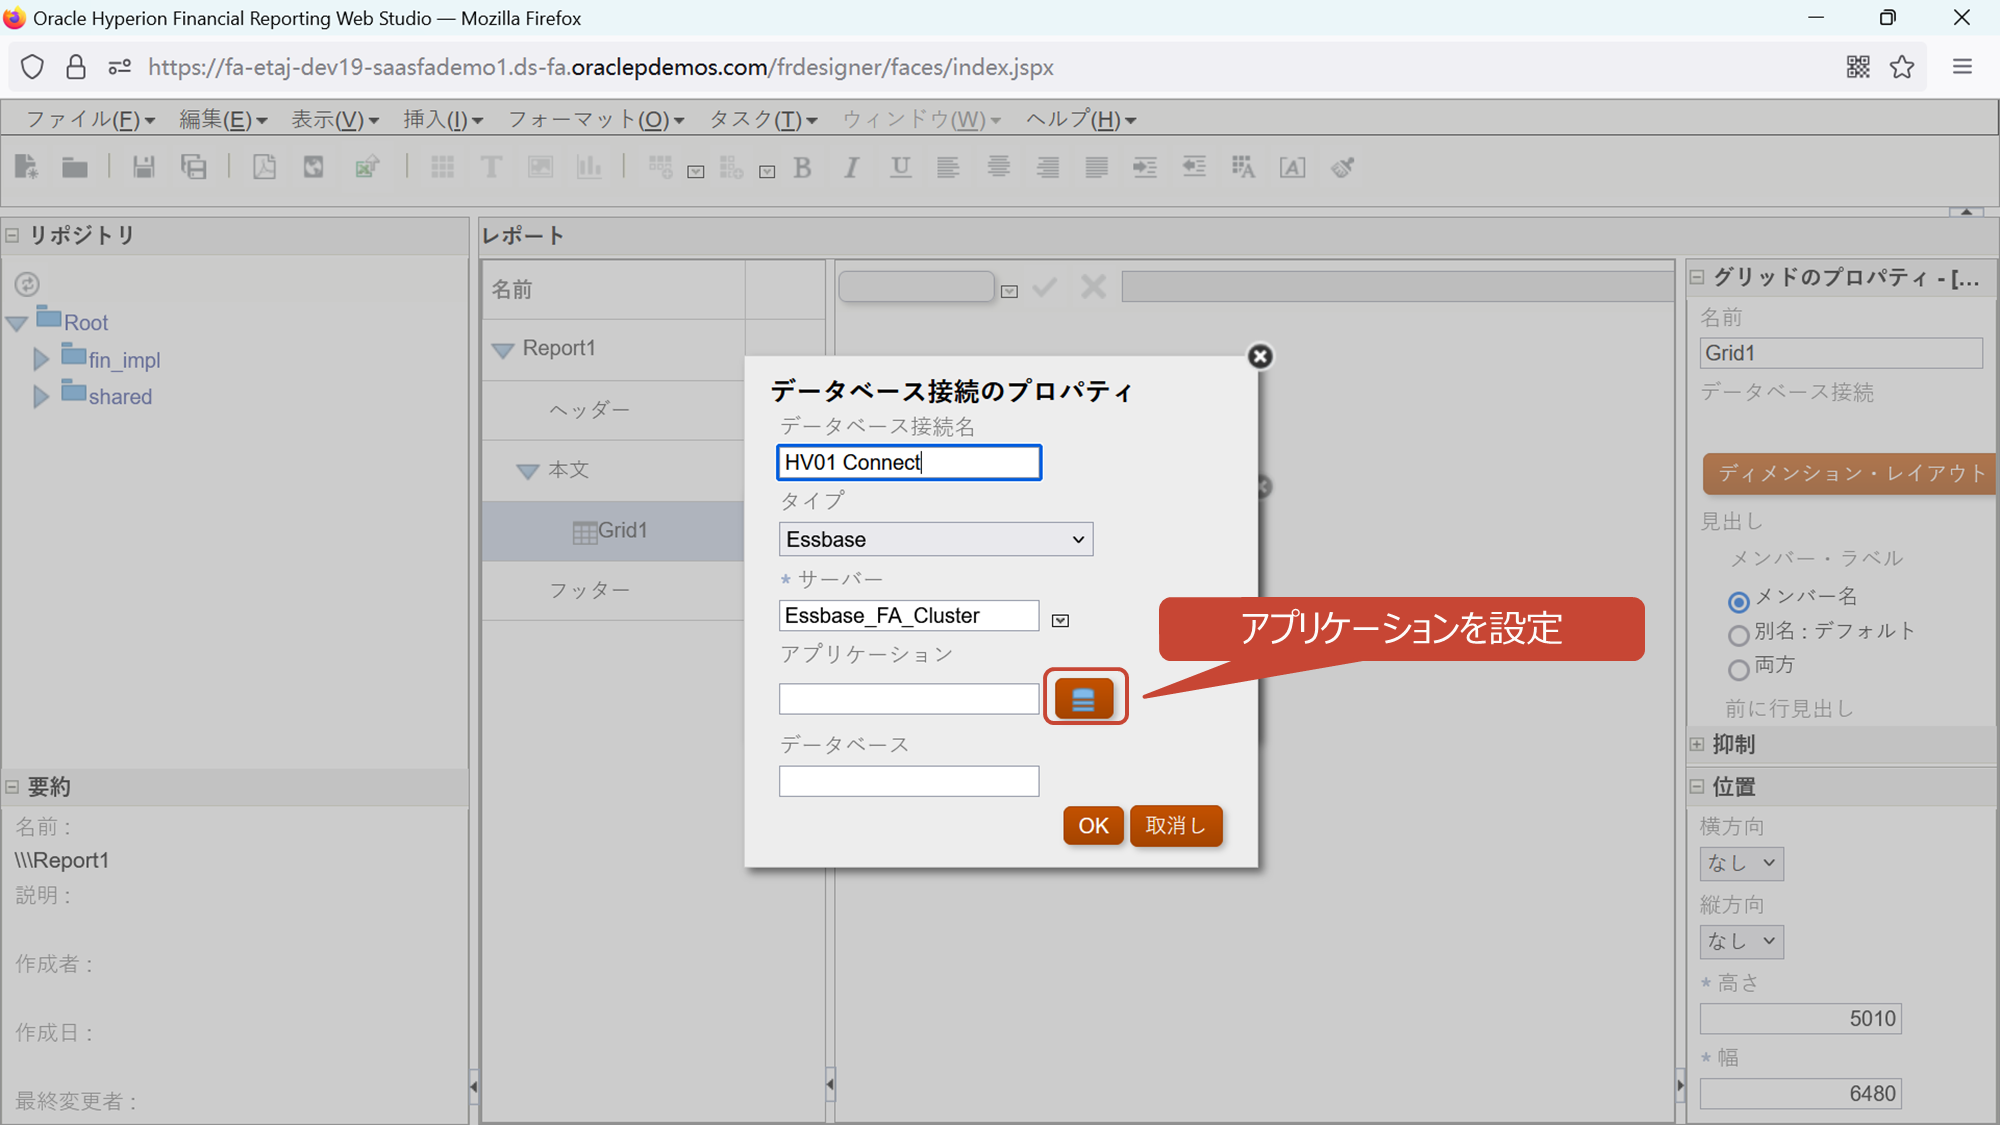The height and width of the screenshot is (1125, 2000).
Task: Toggle italic formatting in toolbar
Action: (851, 168)
